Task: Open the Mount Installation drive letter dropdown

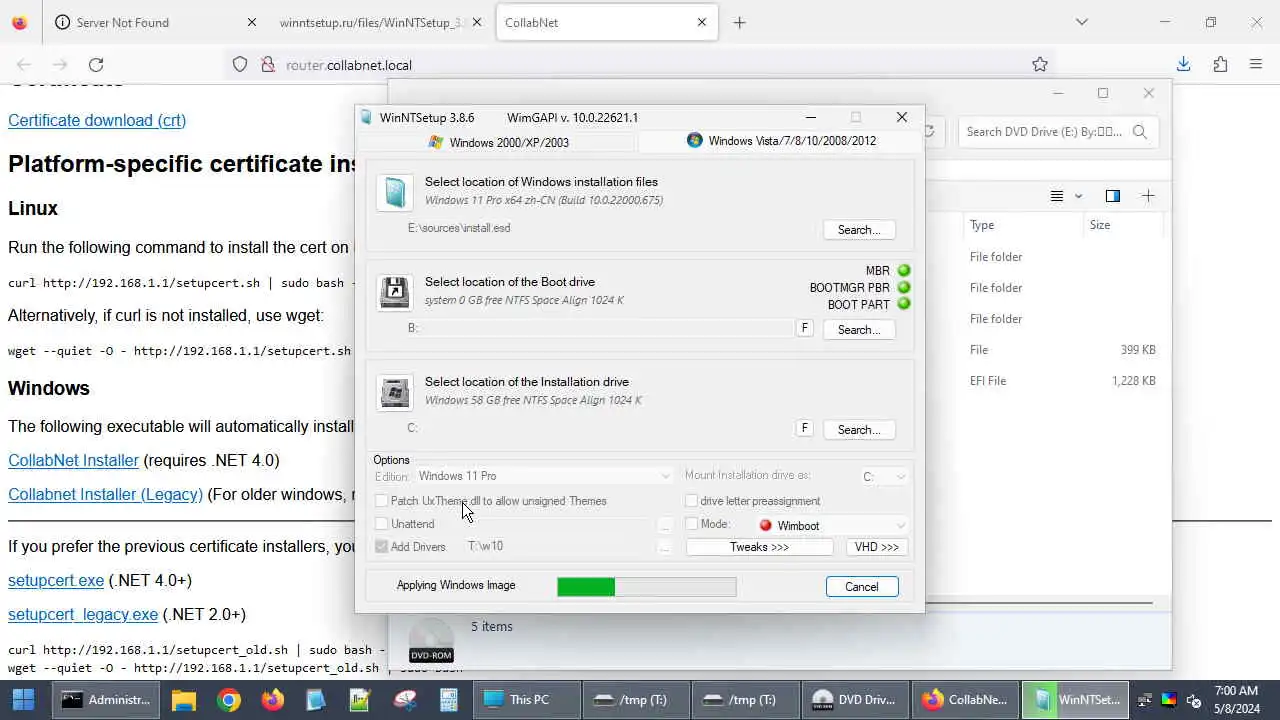Action: pos(884,477)
